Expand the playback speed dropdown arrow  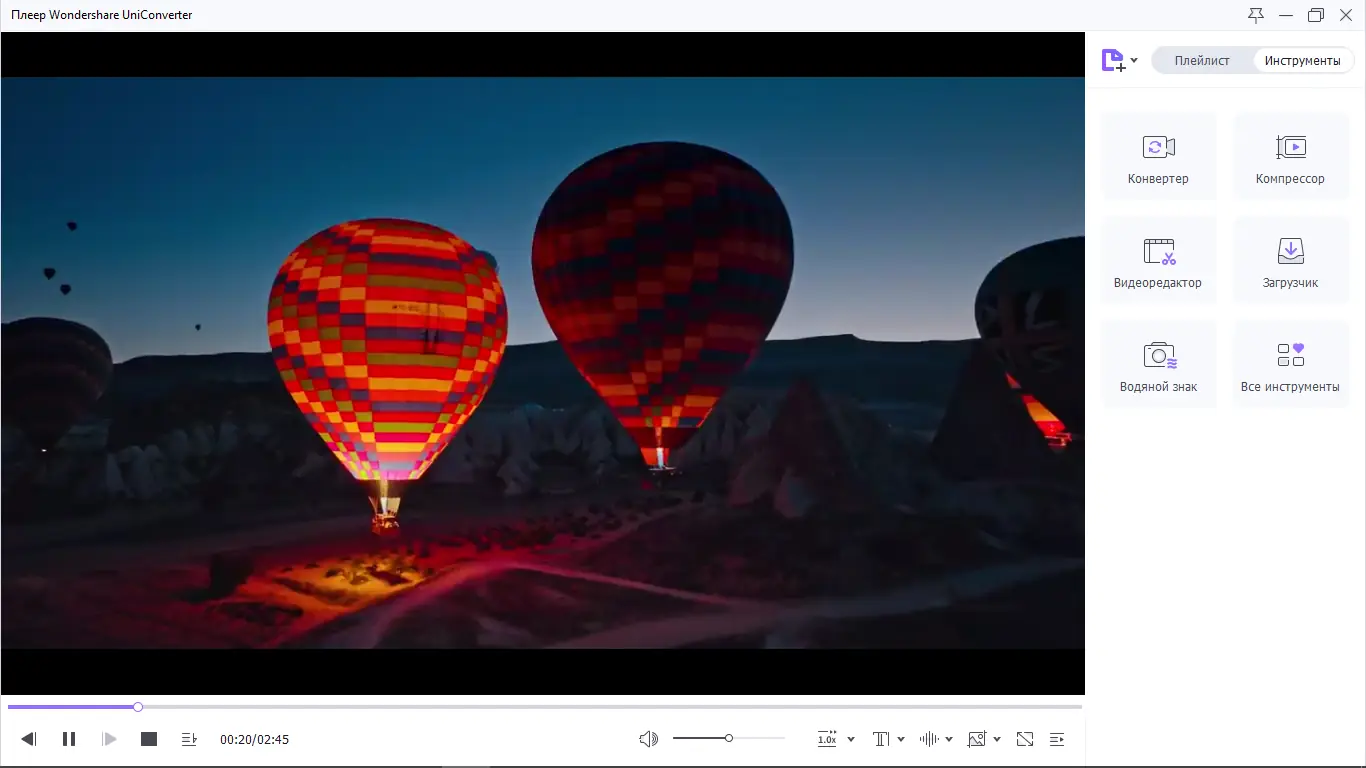pos(851,740)
